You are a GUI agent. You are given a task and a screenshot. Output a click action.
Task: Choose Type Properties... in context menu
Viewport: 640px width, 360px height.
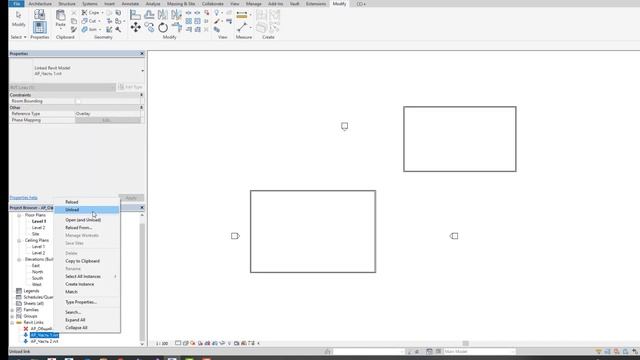click(x=87, y=302)
